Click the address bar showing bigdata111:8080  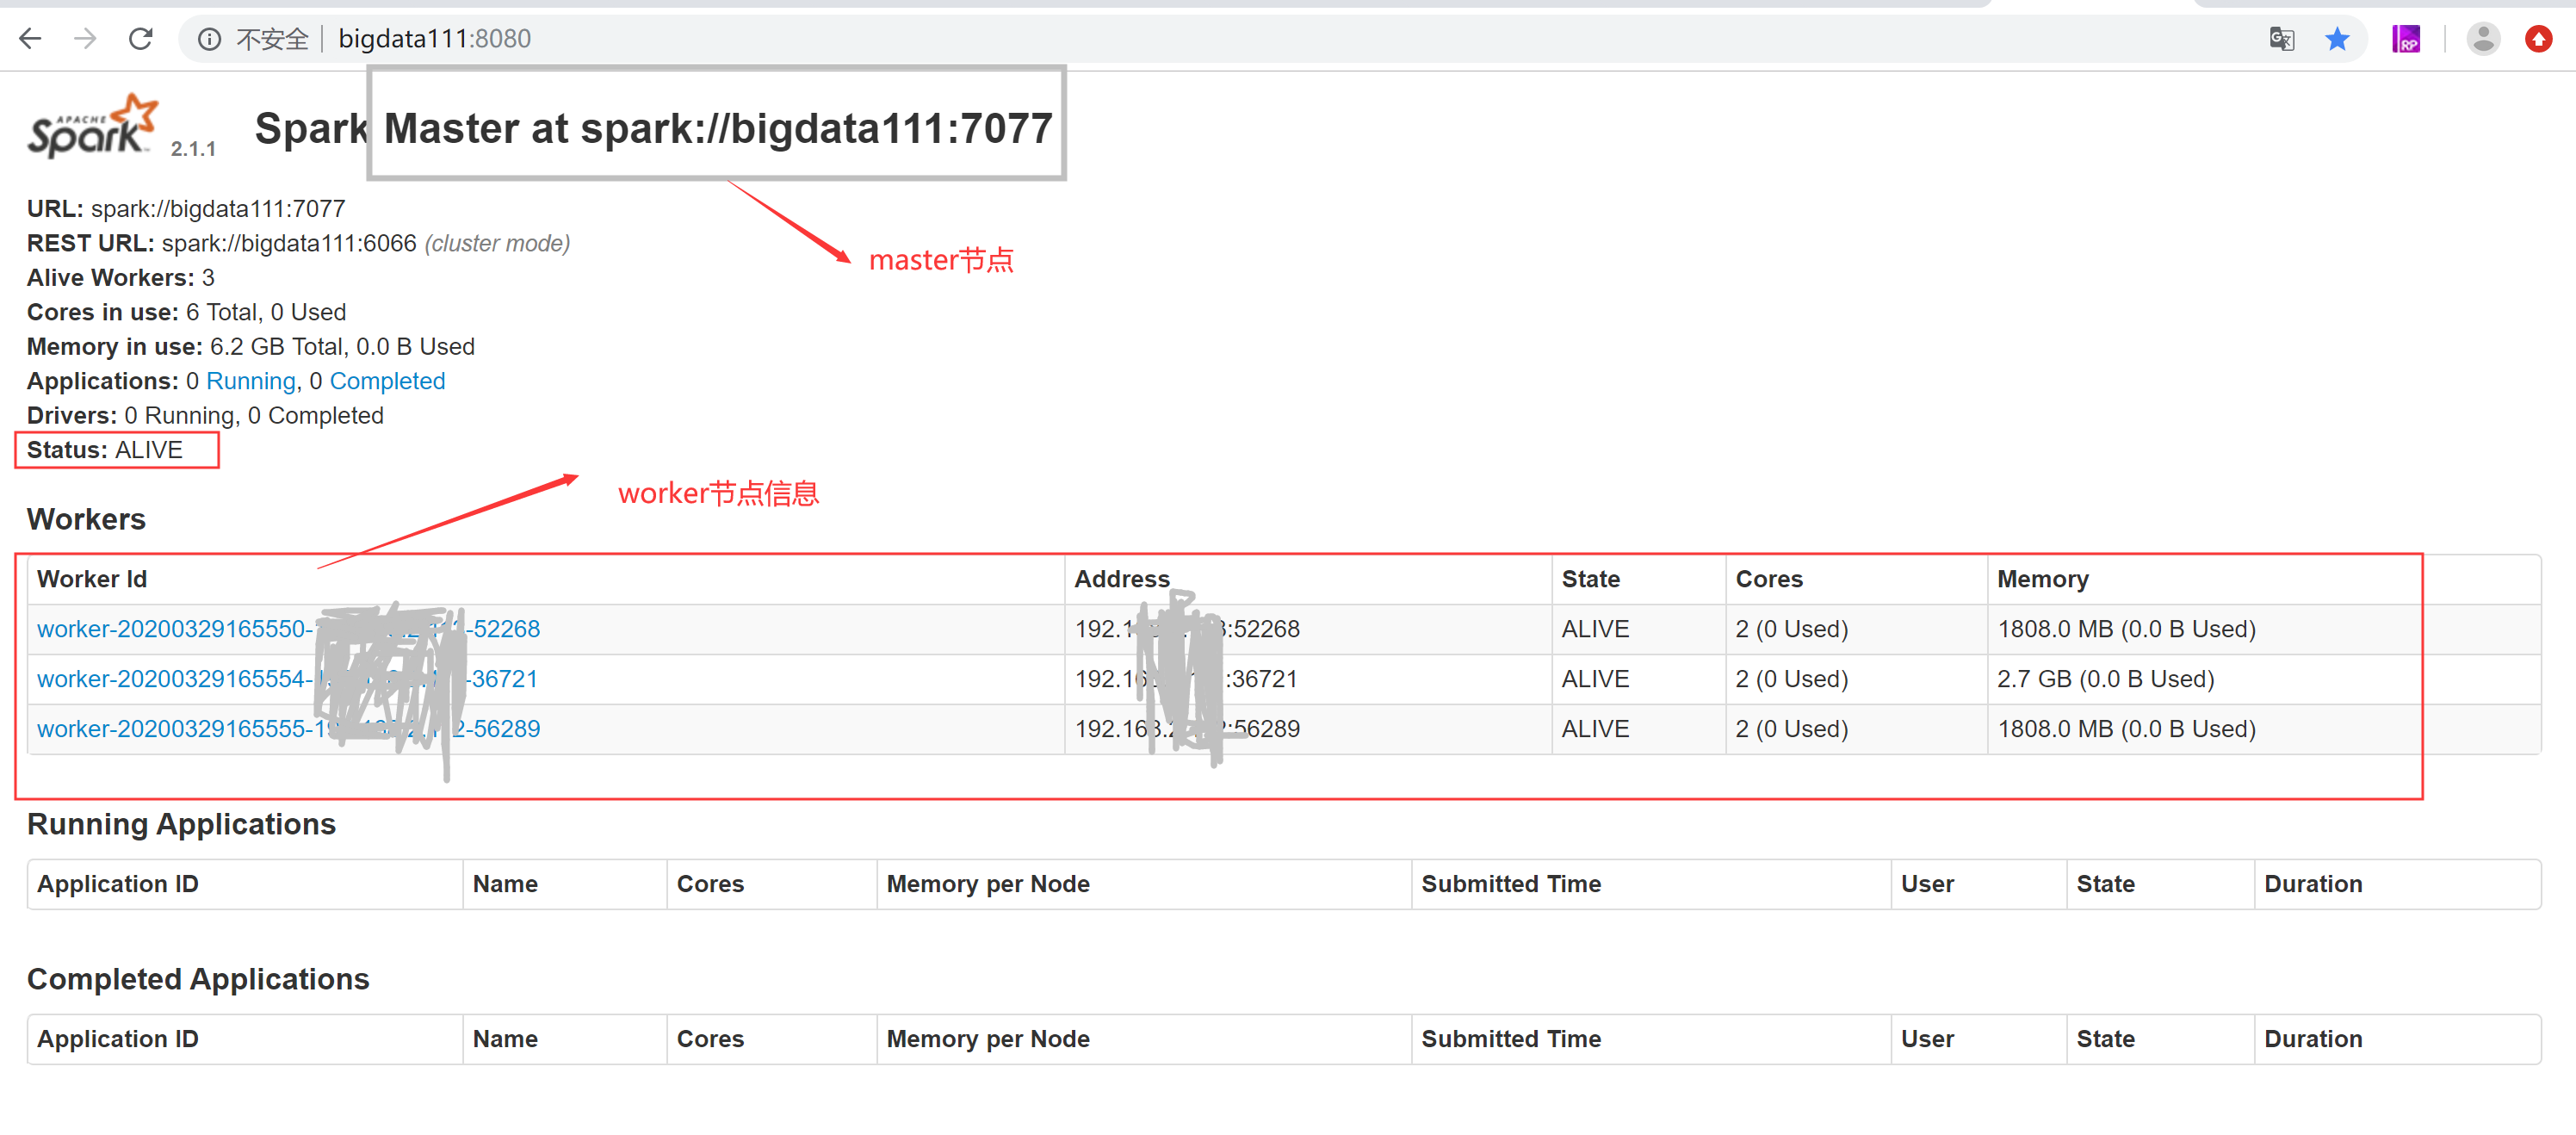coord(434,39)
